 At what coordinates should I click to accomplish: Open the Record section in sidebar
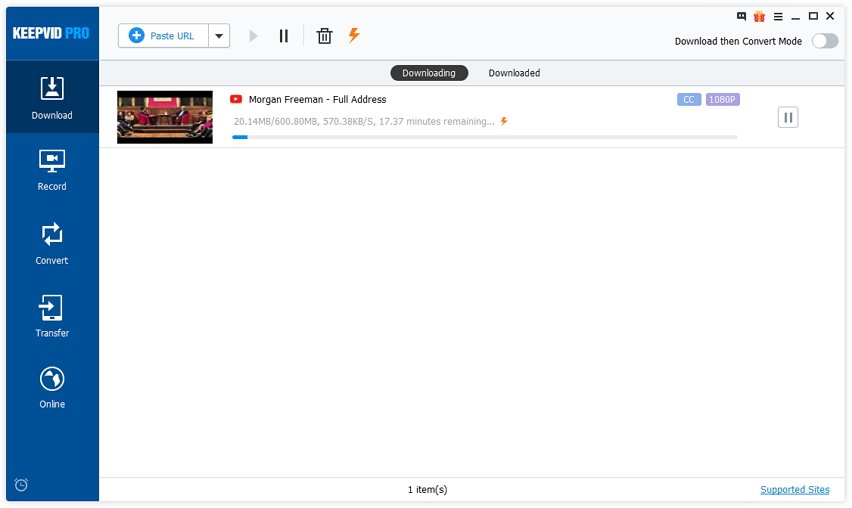pos(52,169)
